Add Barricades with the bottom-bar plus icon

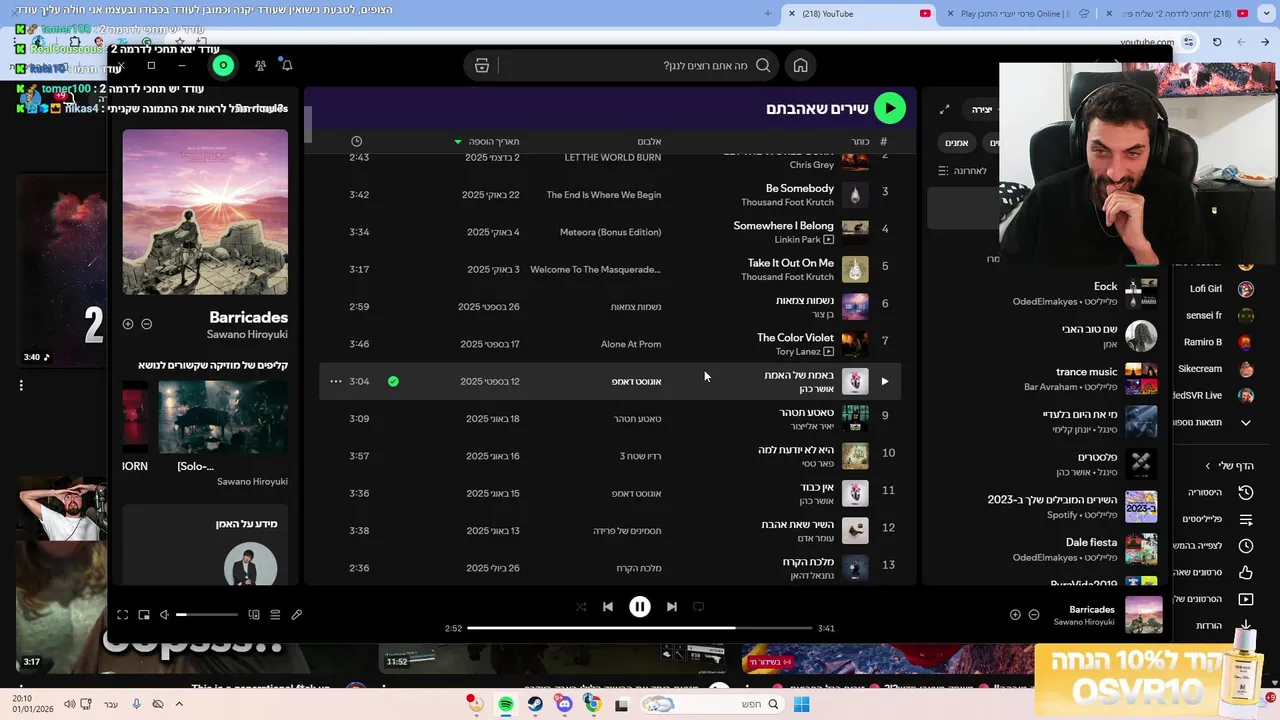tap(1015, 615)
